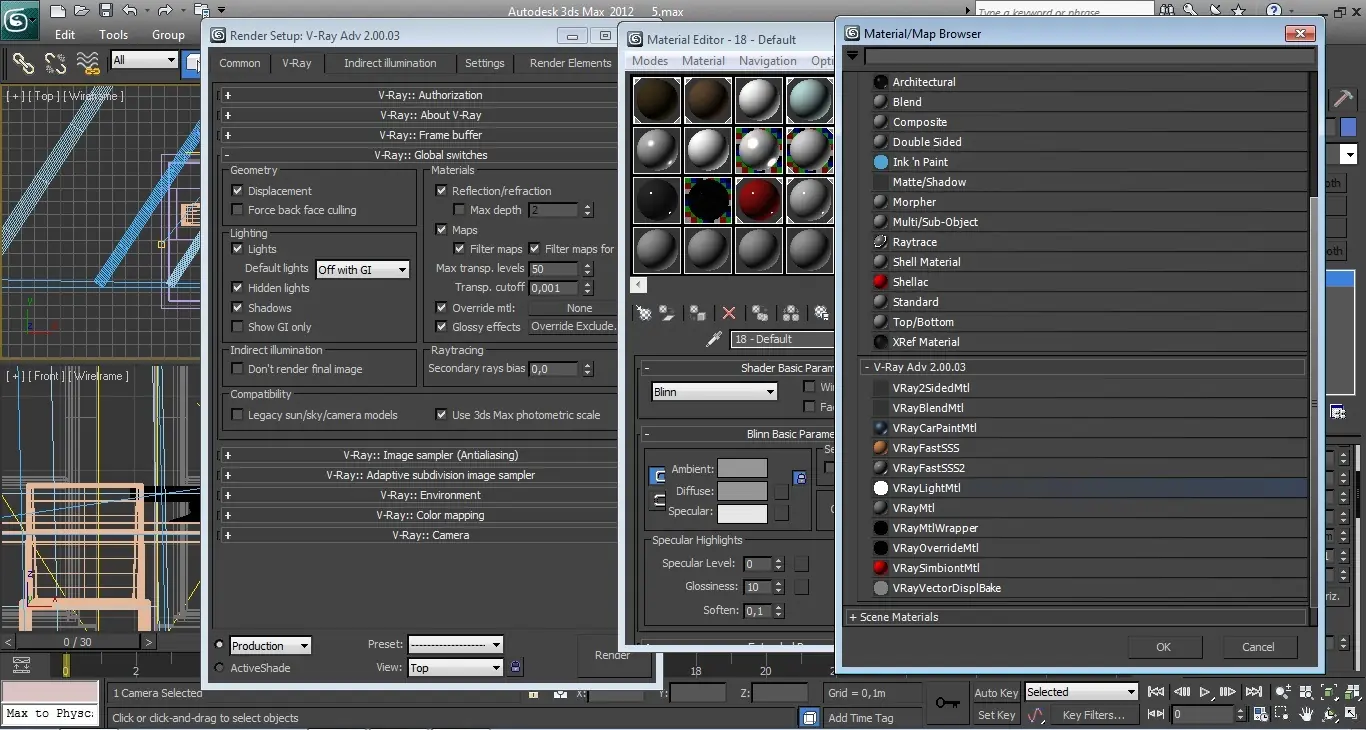Go to start of animation
Viewport: 1366px width, 730px height.
(x=1156, y=691)
